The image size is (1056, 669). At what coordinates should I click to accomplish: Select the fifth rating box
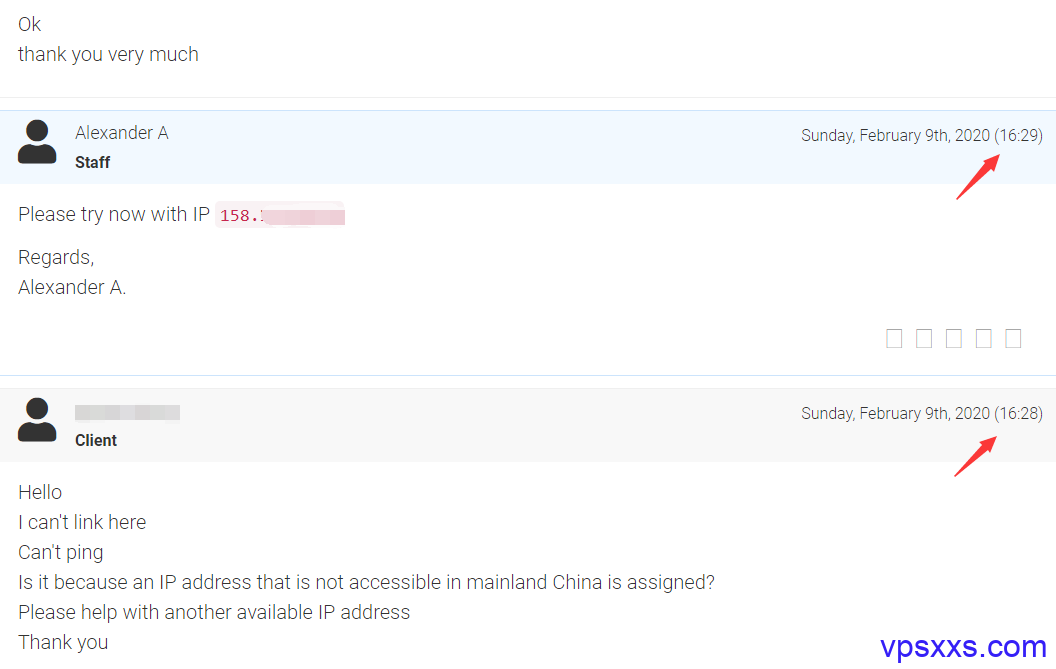point(1013,338)
